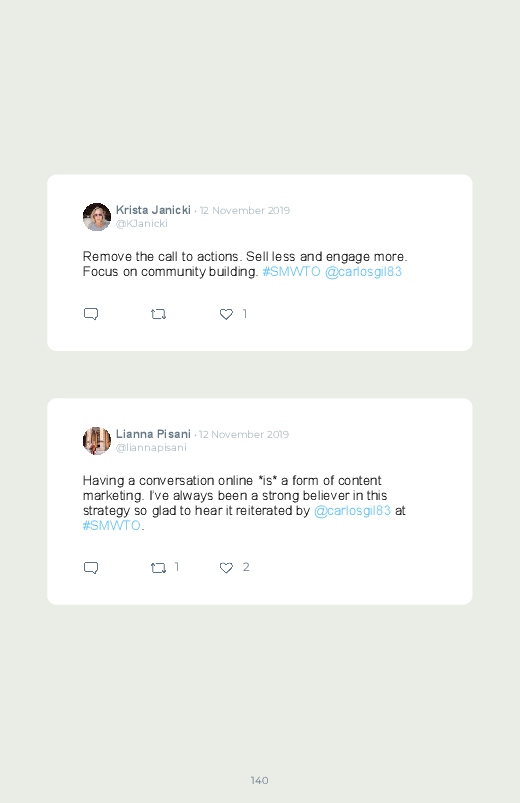Click @carlosgil83 mention in Krista's tweet
The image size is (520, 803).
click(363, 271)
